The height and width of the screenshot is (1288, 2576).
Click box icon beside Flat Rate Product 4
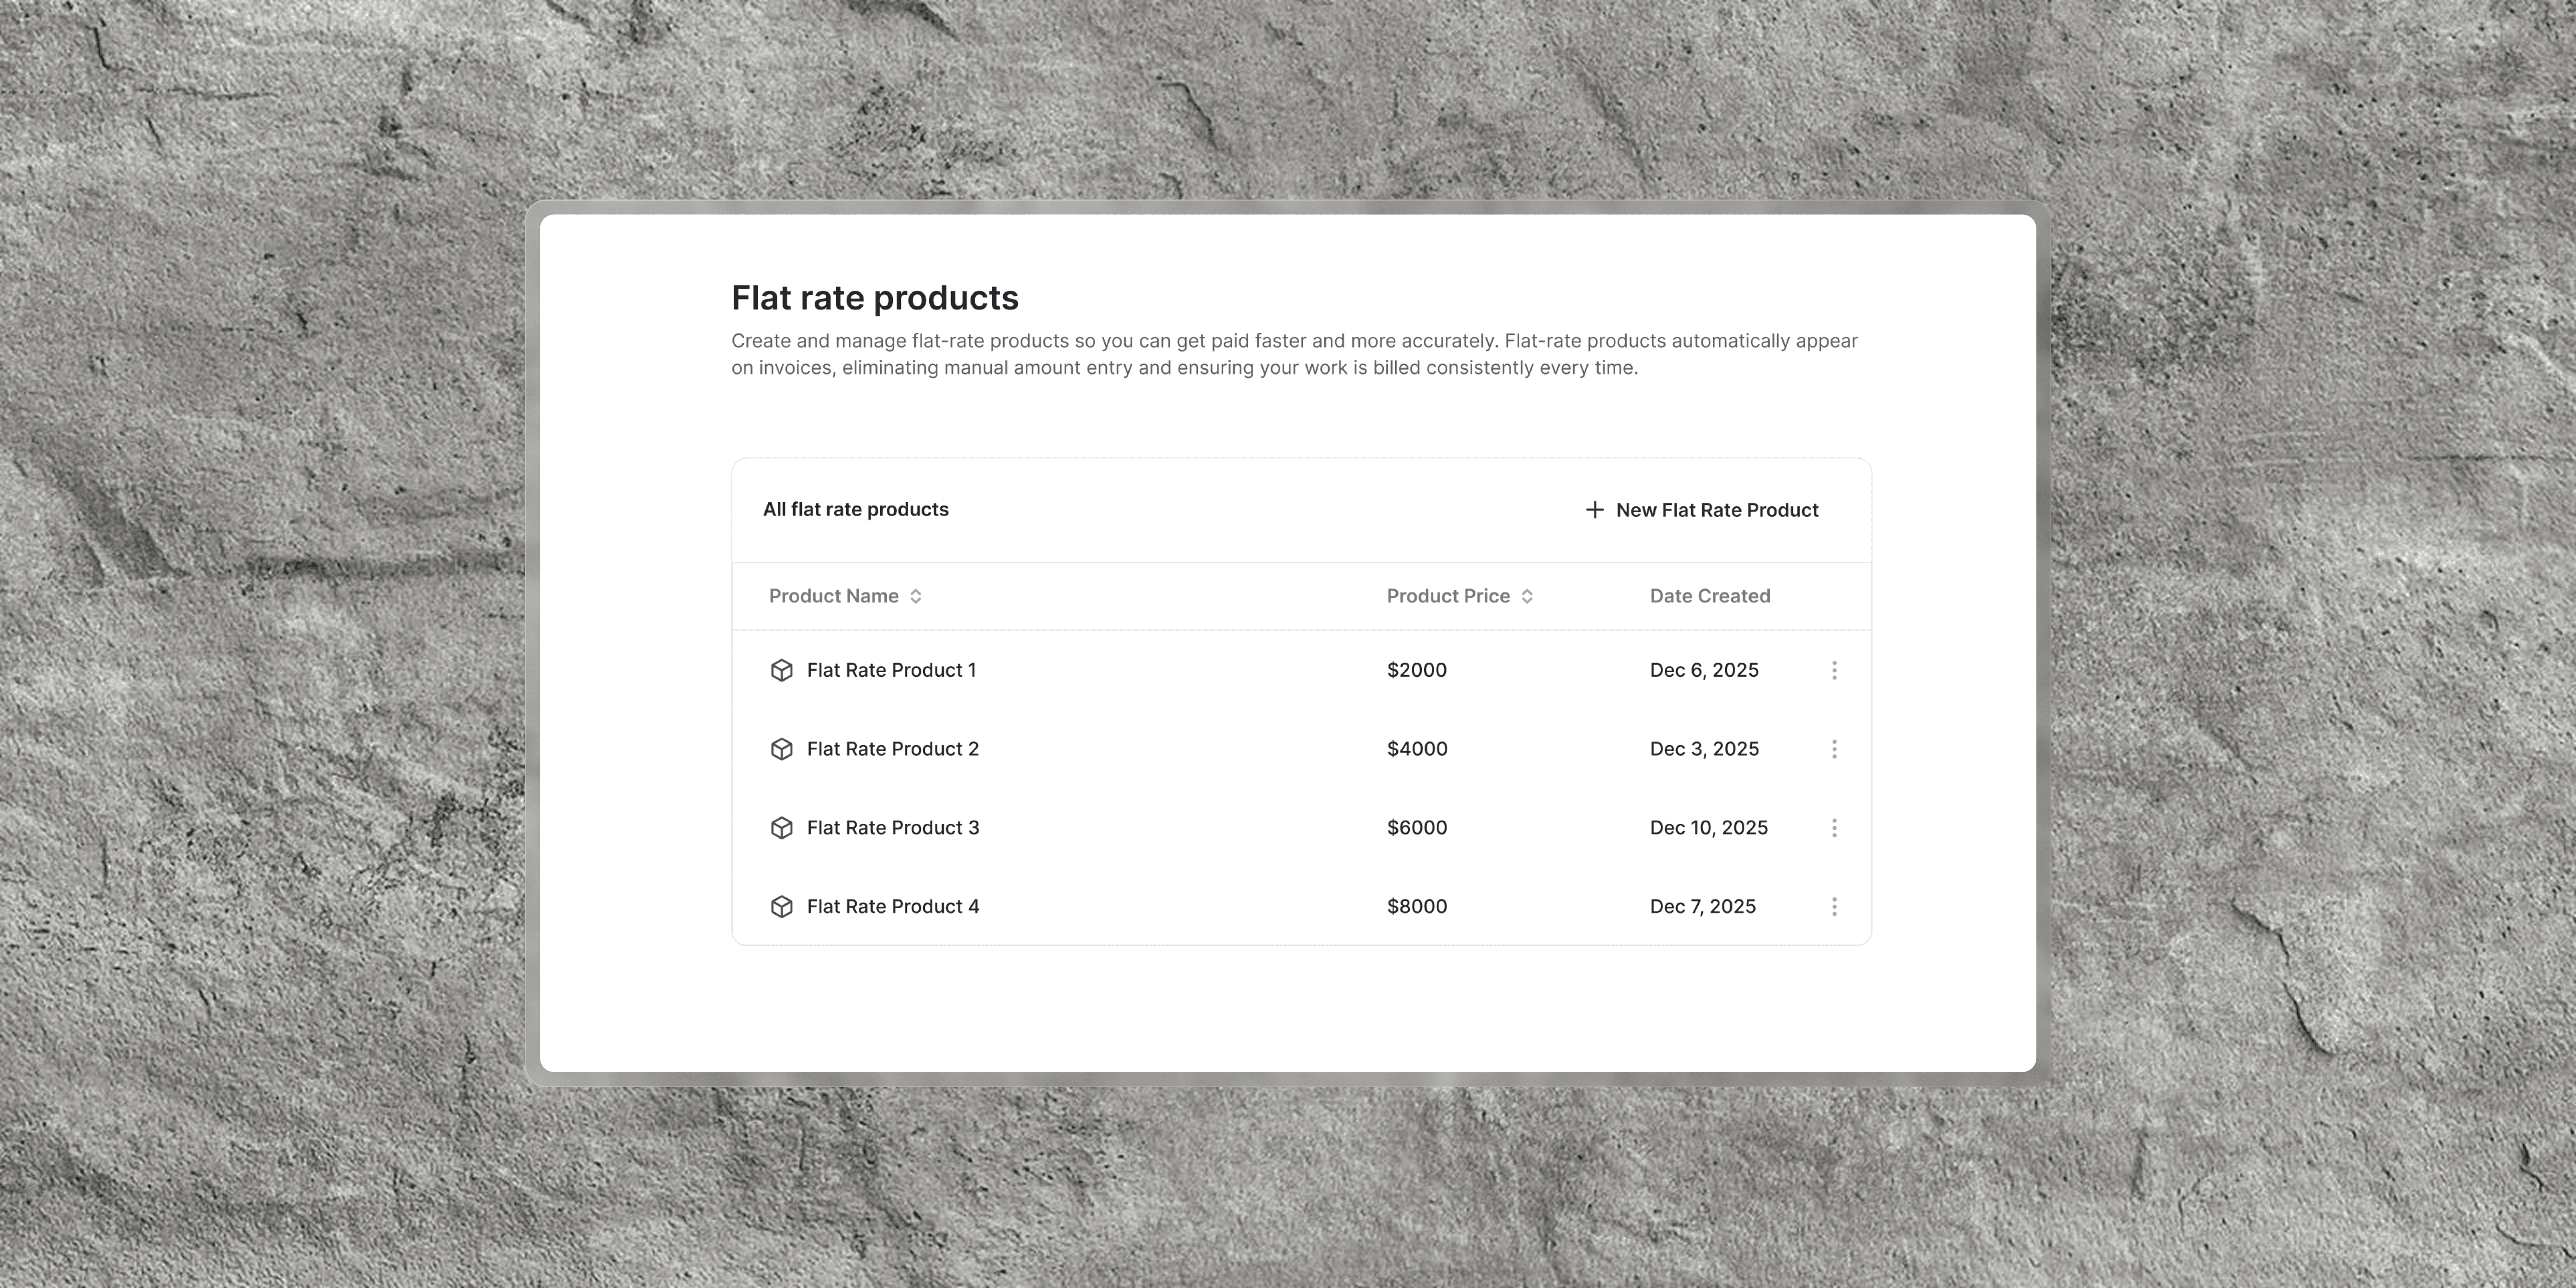click(x=781, y=906)
